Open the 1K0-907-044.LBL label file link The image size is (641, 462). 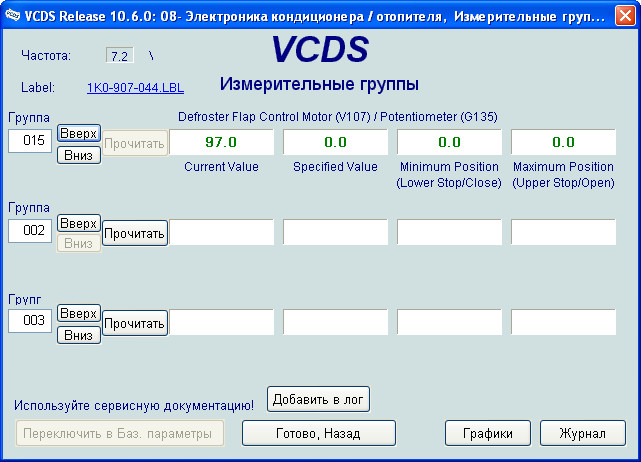135,88
